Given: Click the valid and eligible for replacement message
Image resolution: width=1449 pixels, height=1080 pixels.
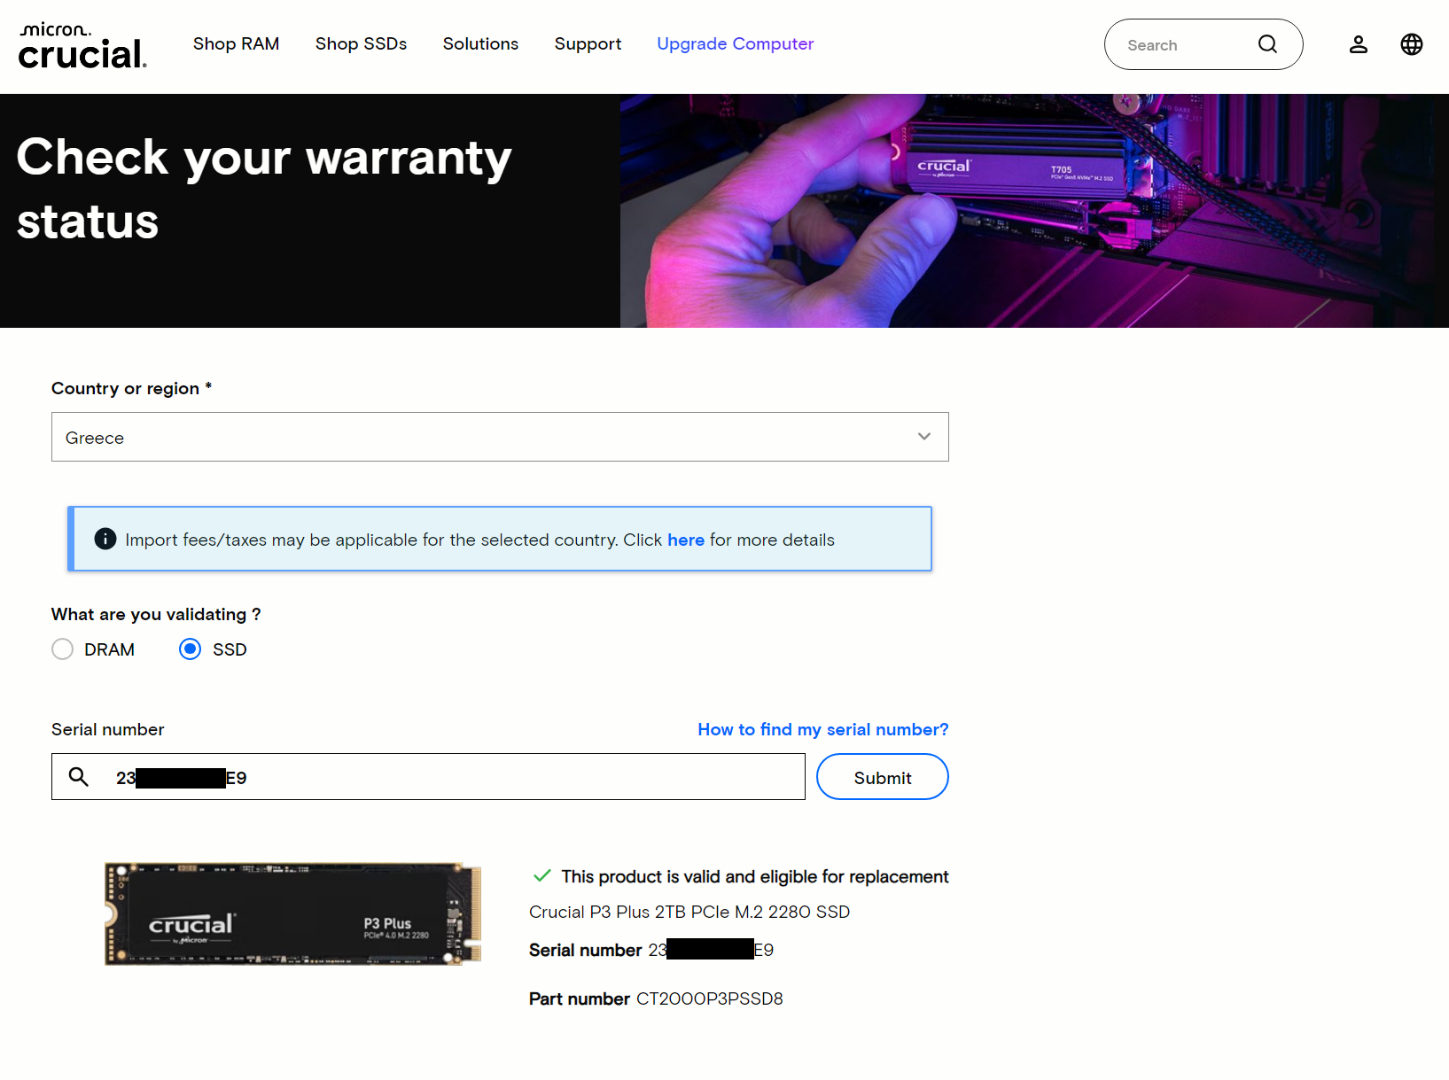Looking at the screenshot, I should 755,877.
